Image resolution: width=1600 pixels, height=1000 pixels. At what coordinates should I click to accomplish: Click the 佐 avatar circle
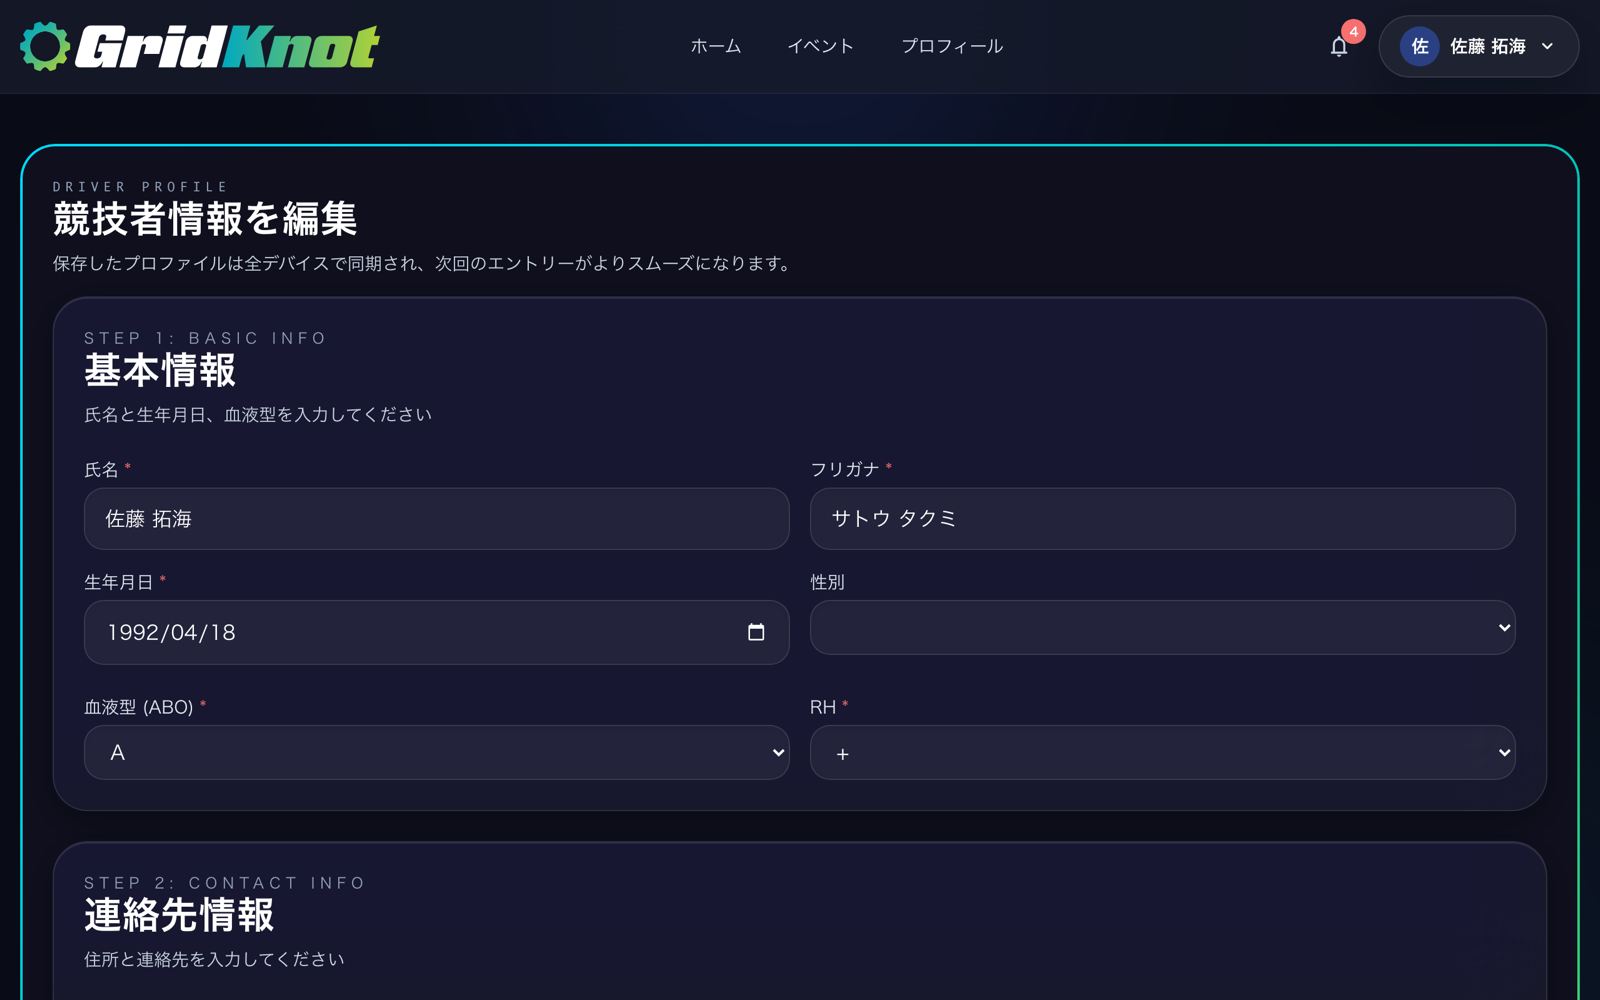coord(1419,46)
